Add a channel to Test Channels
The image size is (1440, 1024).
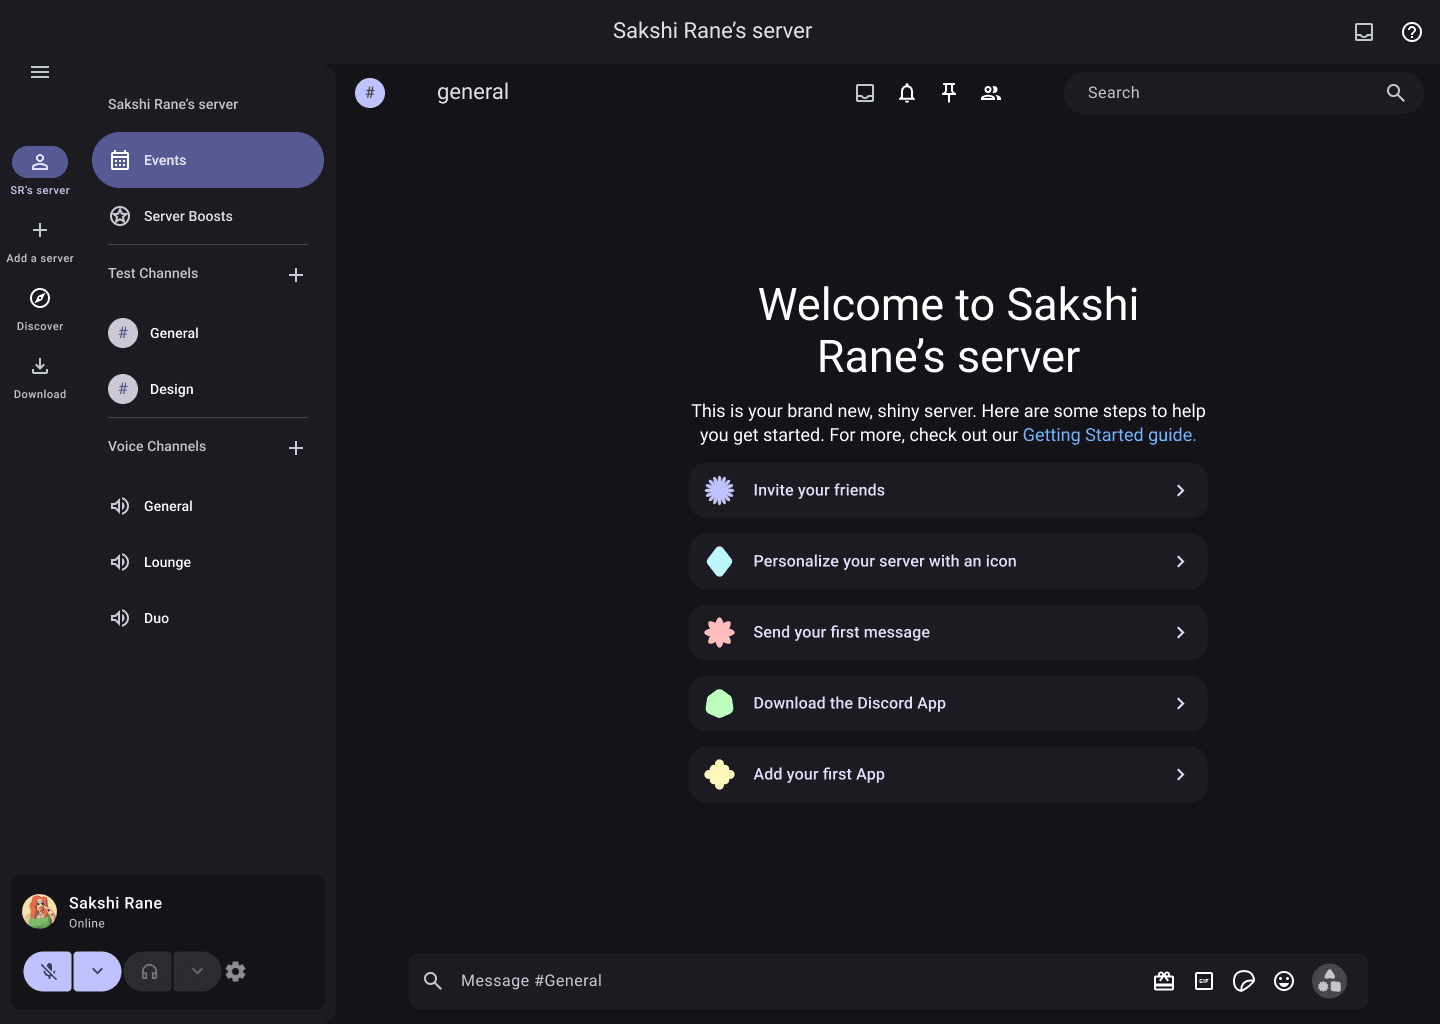tap(296, 275)
